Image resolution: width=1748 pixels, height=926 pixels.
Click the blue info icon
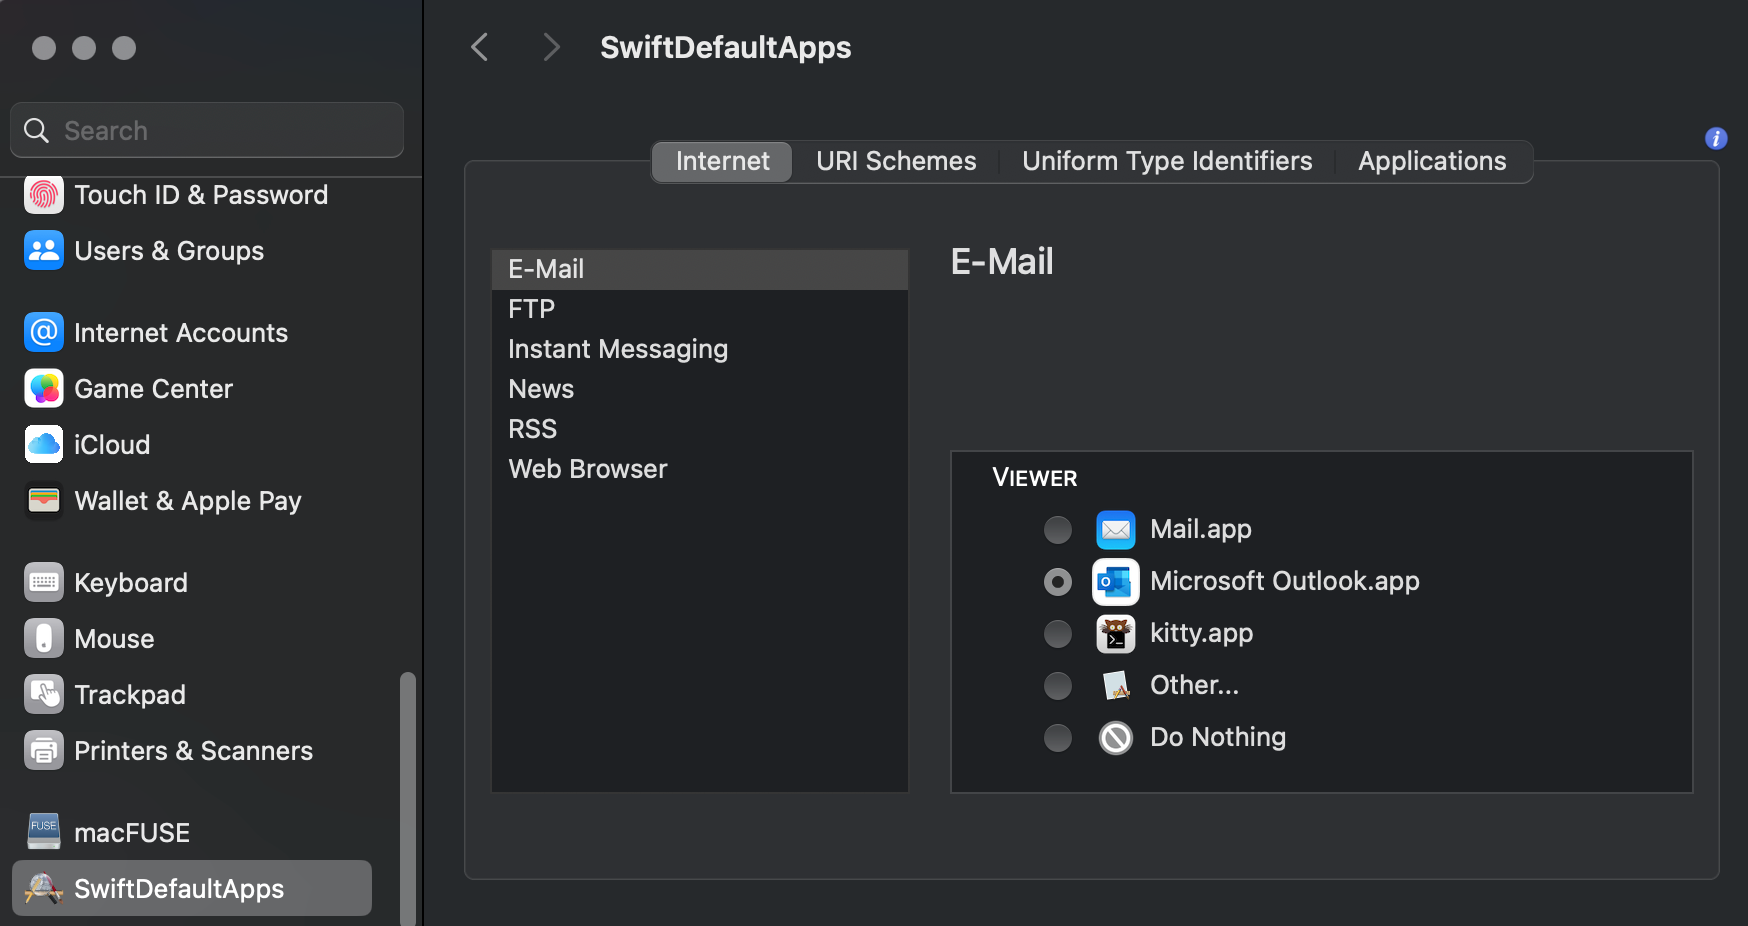coord(1716,139)
